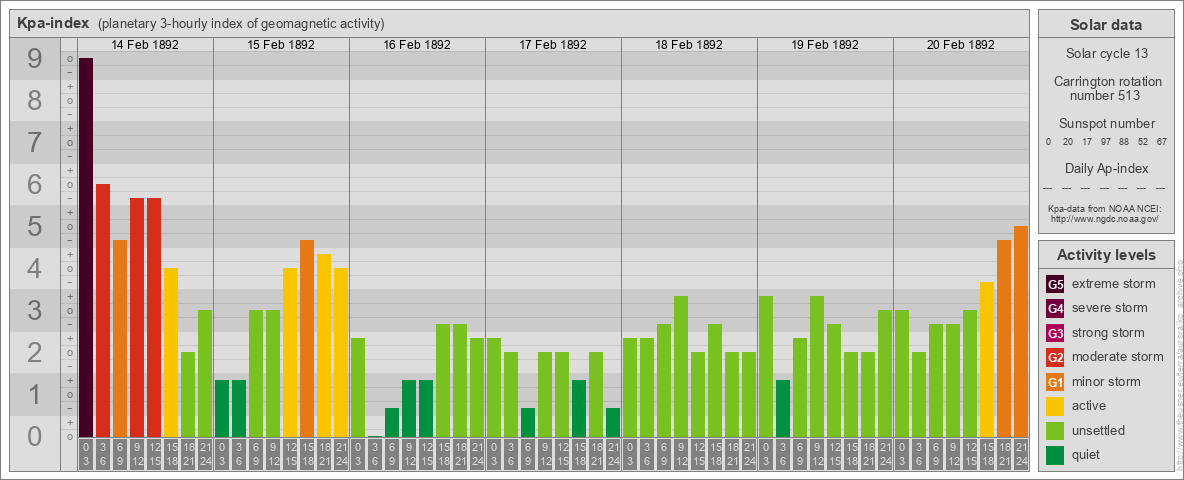Click the G1 minor storm legend swatch
The image size is (1184, 480).
point(1055,382)
